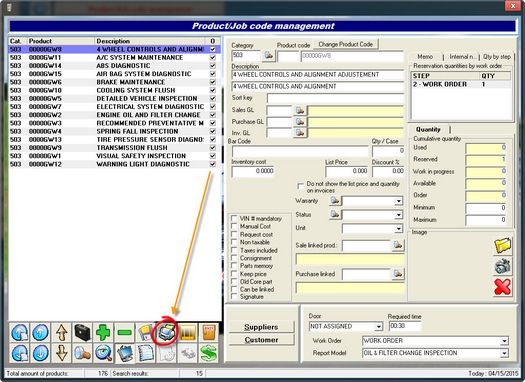
Task: Open the Purchase GL lookup icon
Action: [300, 122]
